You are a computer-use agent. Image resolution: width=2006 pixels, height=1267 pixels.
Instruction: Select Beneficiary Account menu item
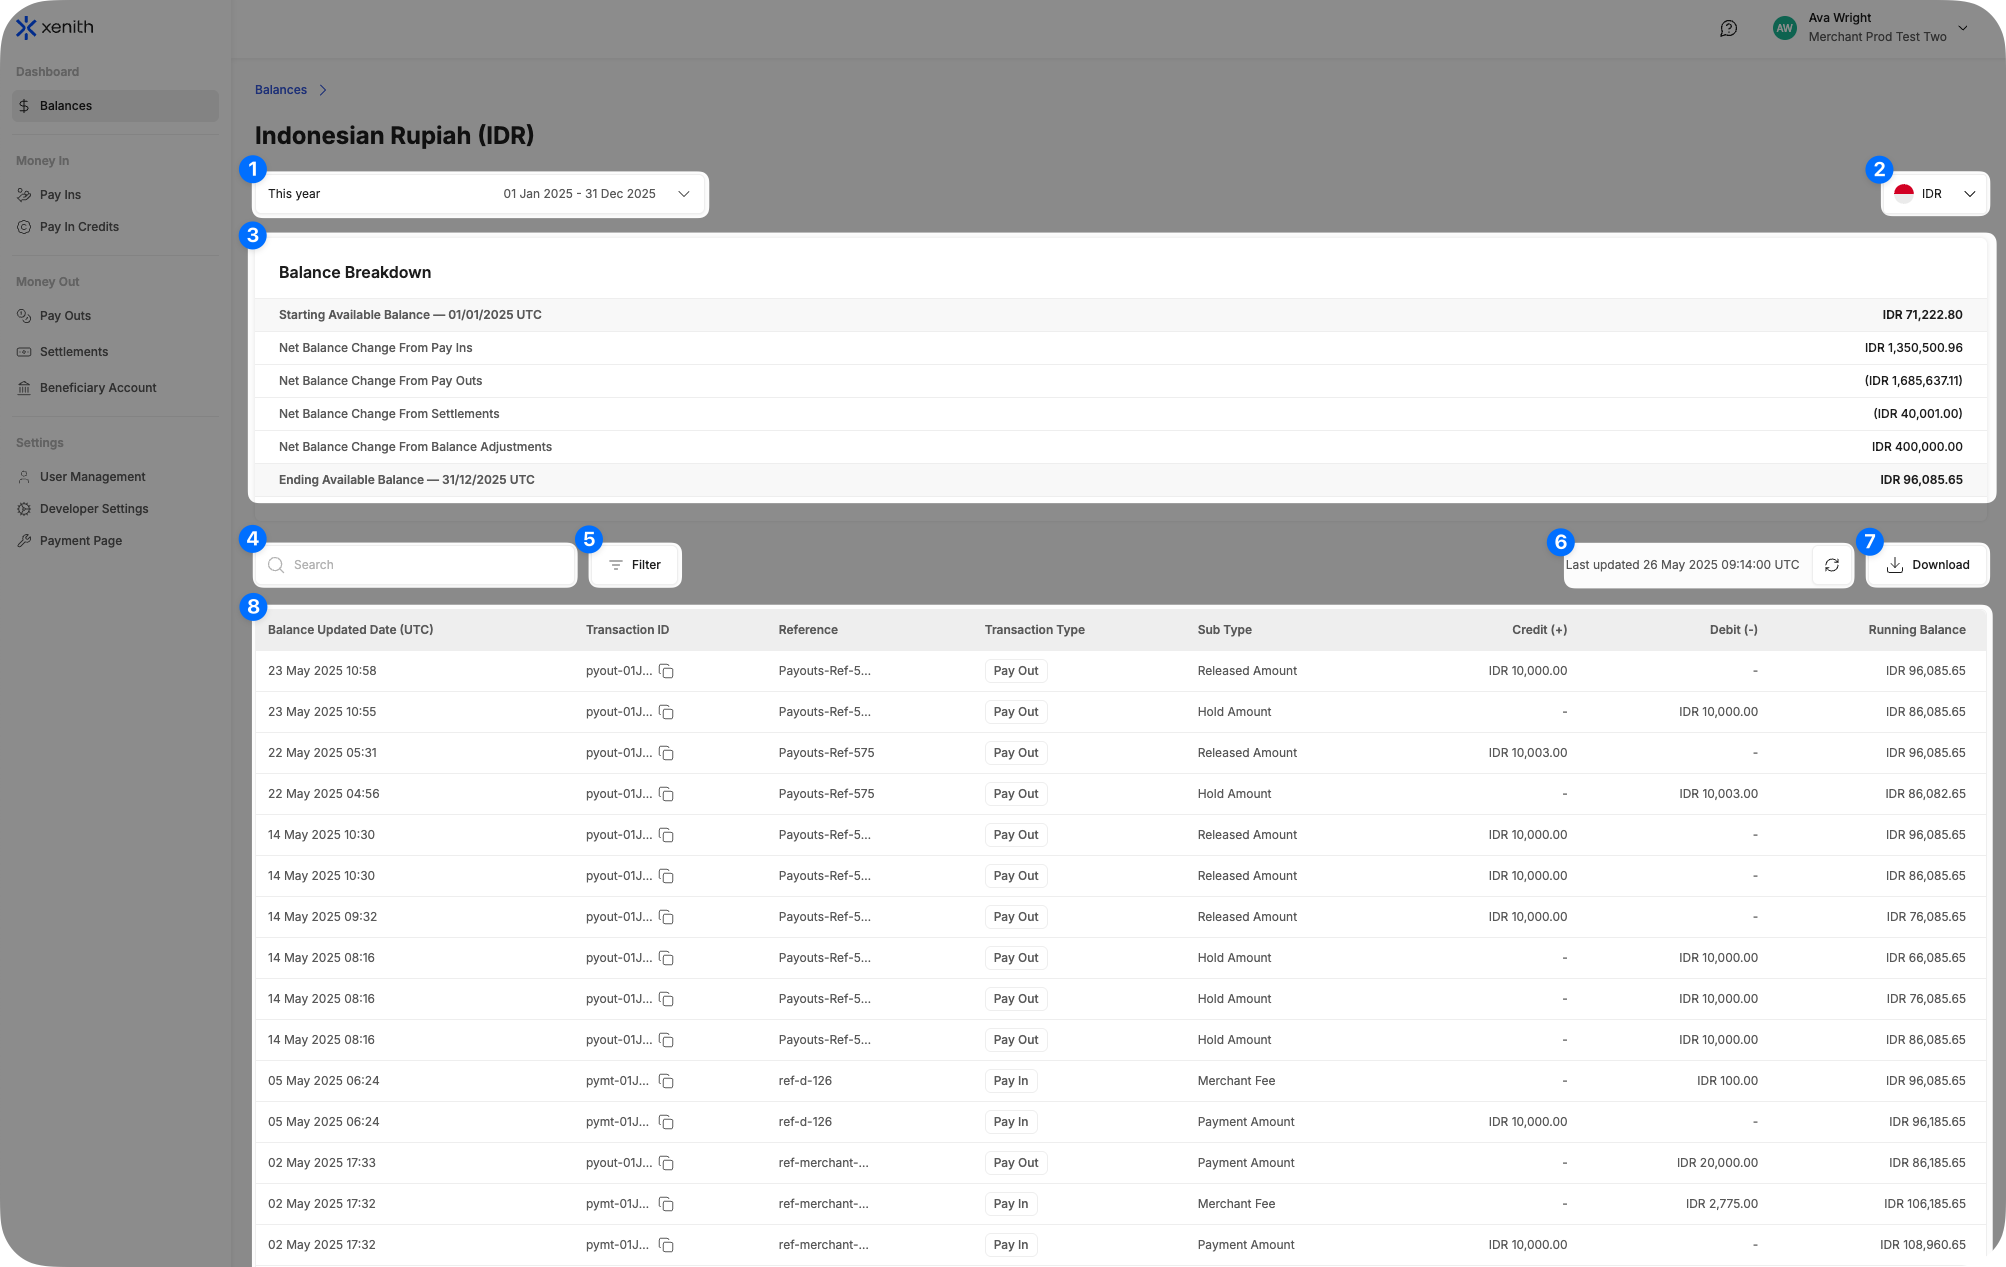click(98, 388)
